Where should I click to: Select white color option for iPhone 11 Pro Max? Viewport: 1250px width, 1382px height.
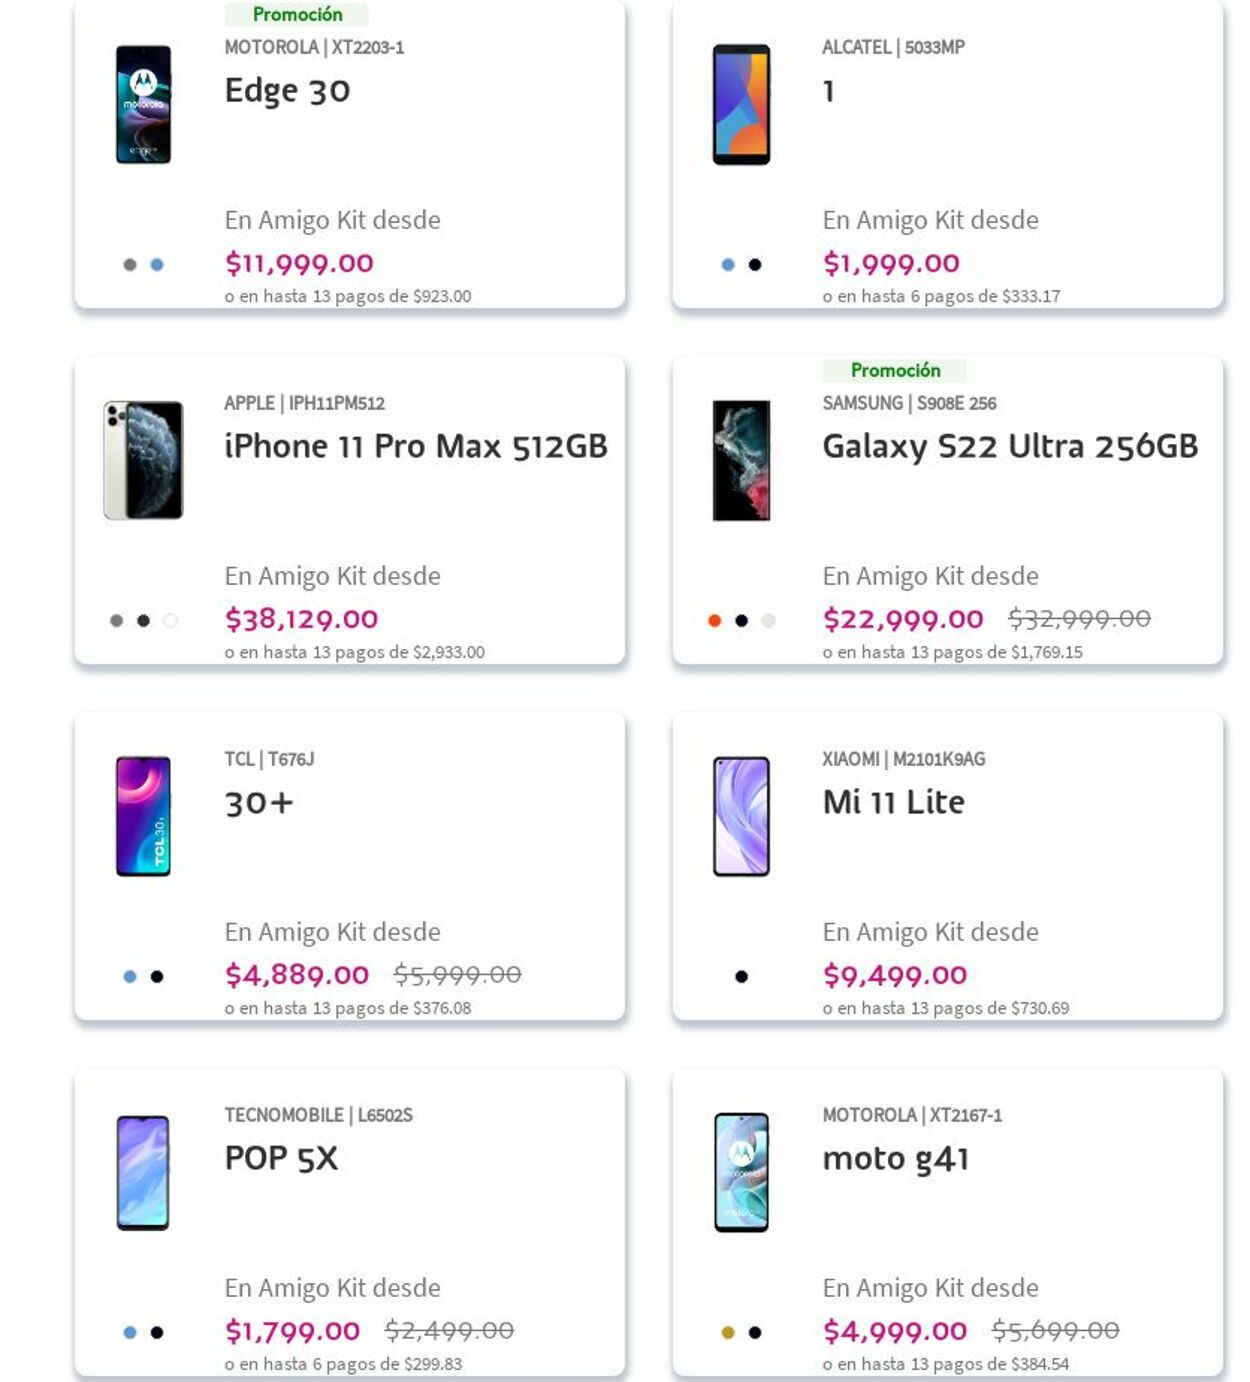coord(170,621)
